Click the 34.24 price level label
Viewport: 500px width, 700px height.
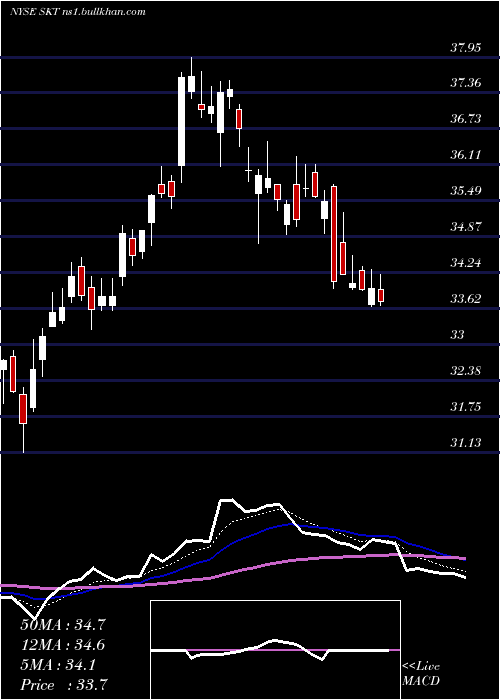pos(465,262)
